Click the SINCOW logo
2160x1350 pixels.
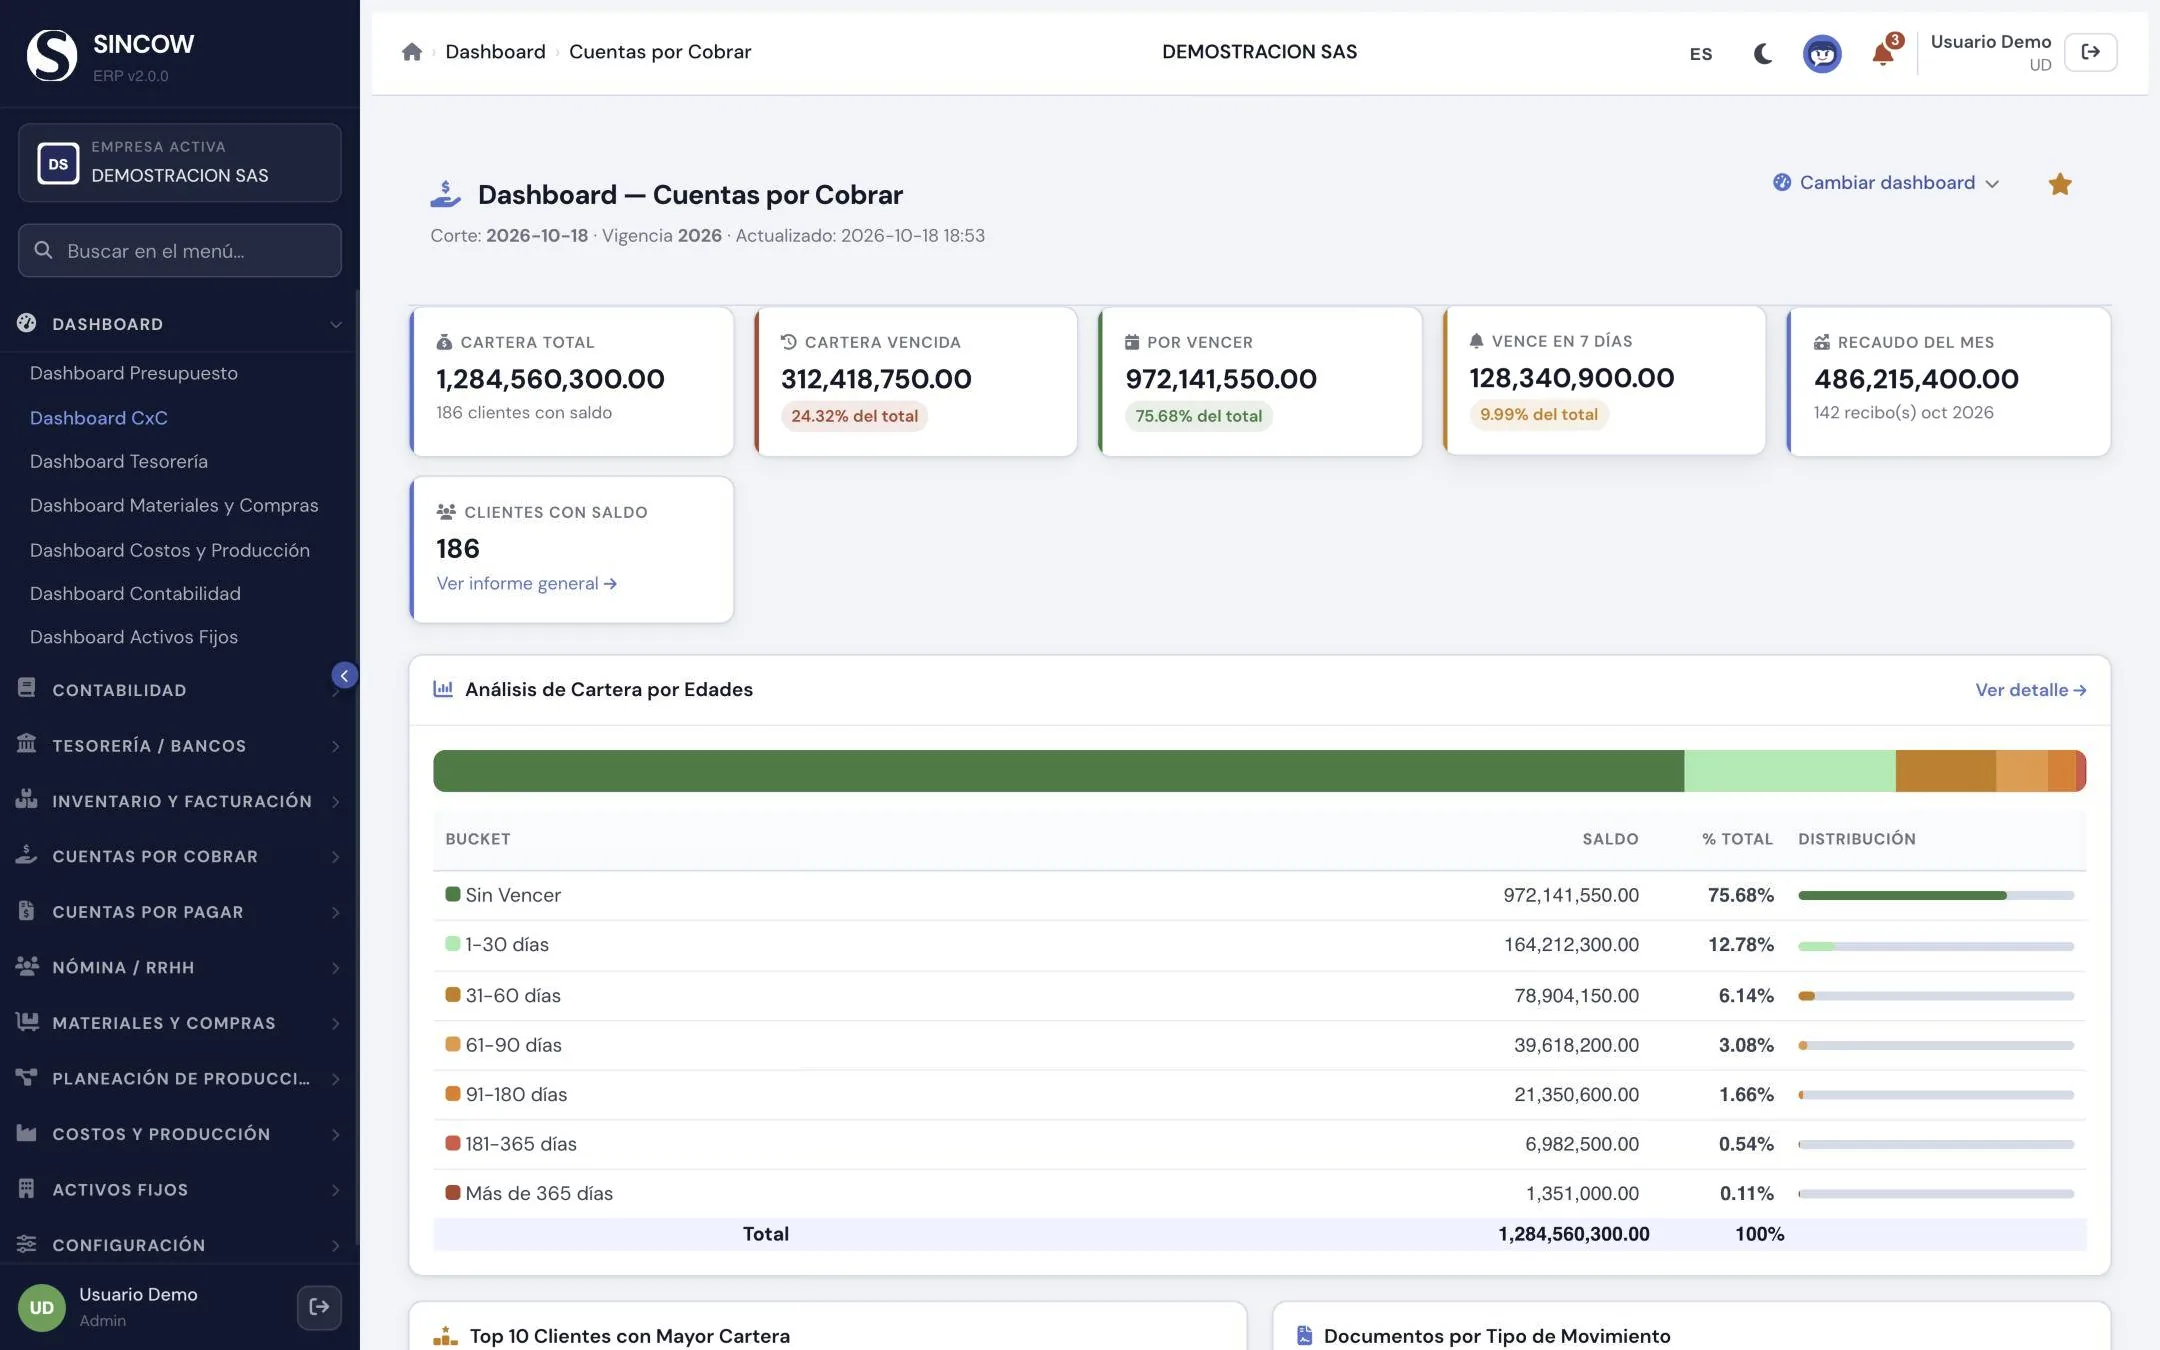[x=52, y=55]
